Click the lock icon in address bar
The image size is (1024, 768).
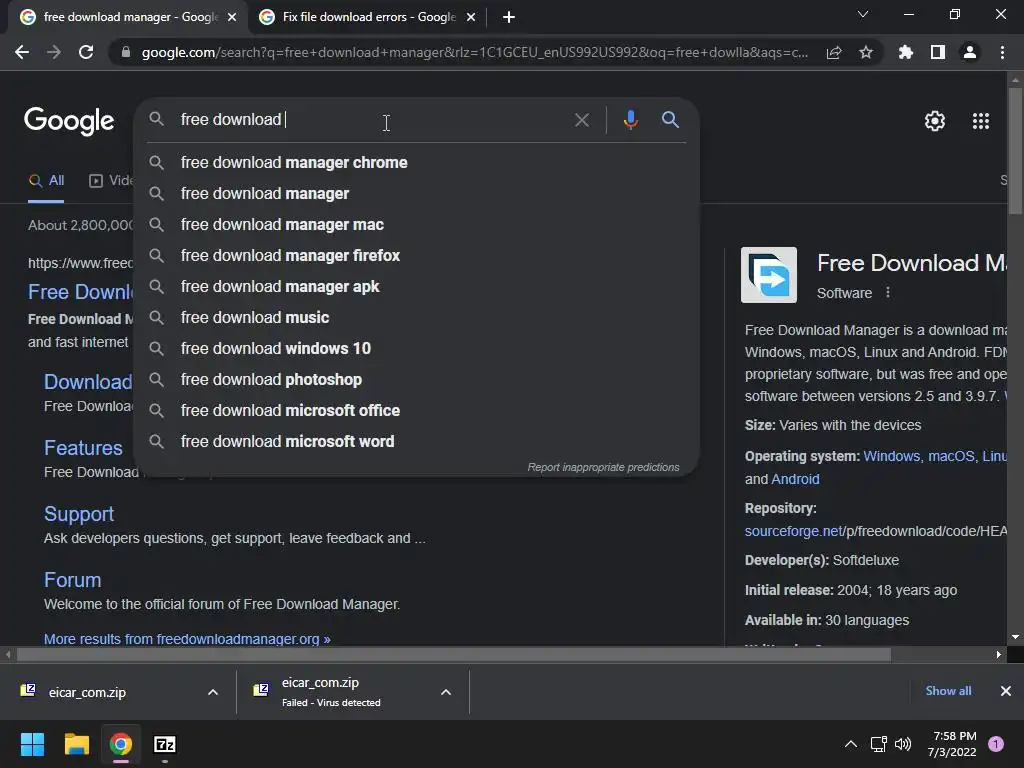pyautogui.click(x=125, y=52)
